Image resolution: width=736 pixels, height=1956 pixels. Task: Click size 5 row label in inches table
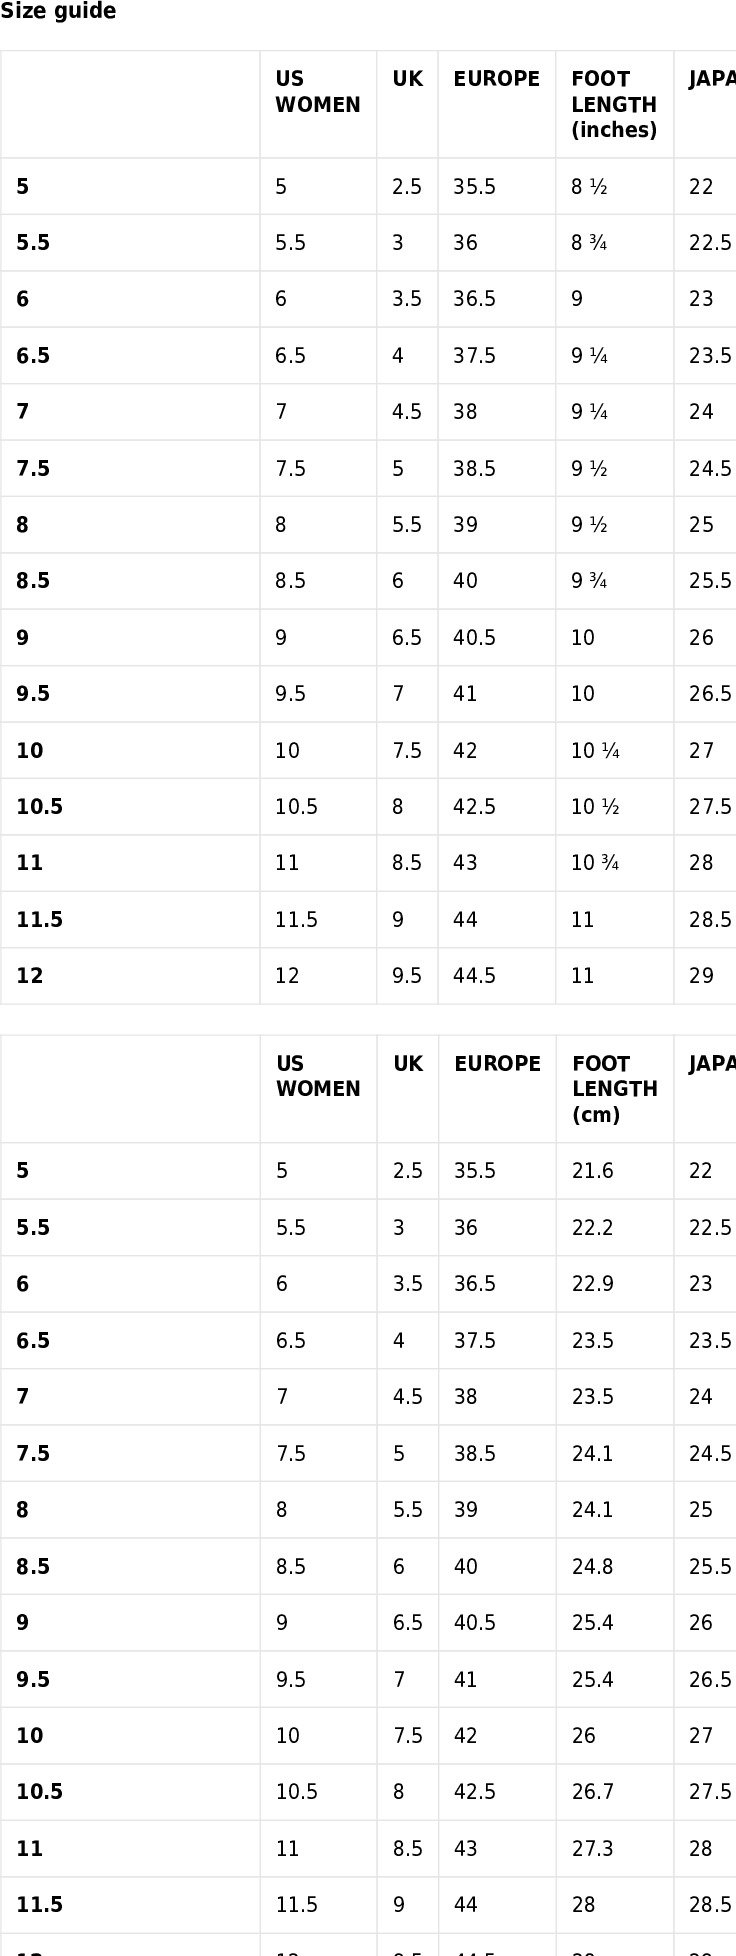[x=22, y=187]
